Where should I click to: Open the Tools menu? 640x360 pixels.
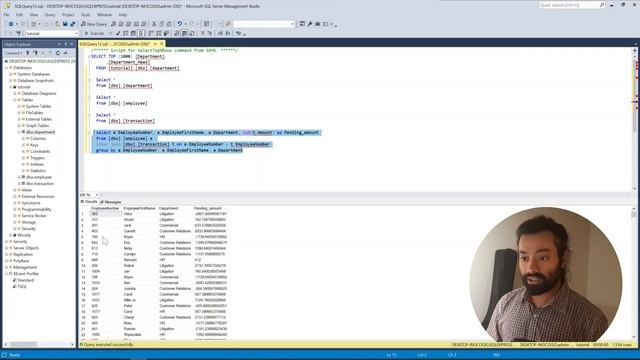point(86,15)
